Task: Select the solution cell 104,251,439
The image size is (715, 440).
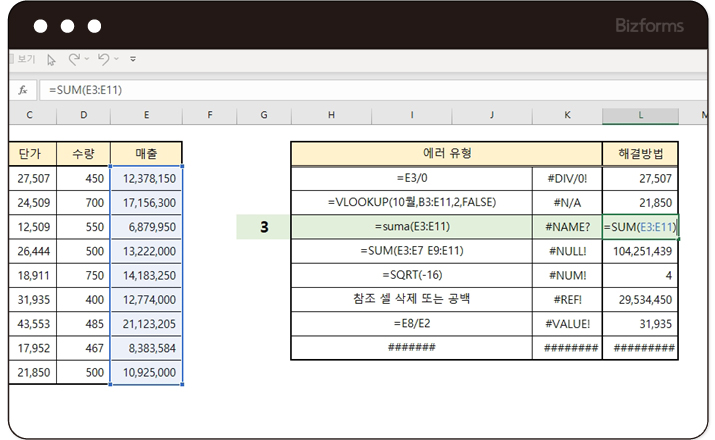Action: pos(640,251)
